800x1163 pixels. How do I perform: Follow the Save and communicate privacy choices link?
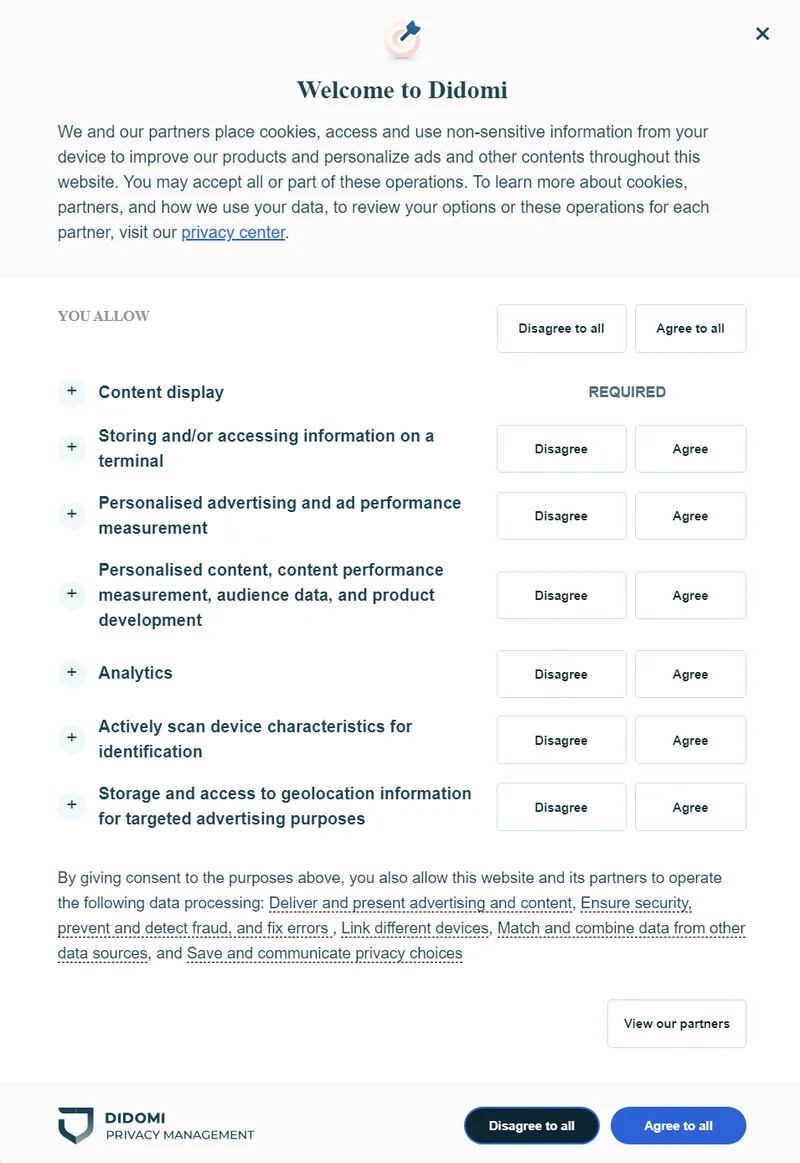pos(323,953)
